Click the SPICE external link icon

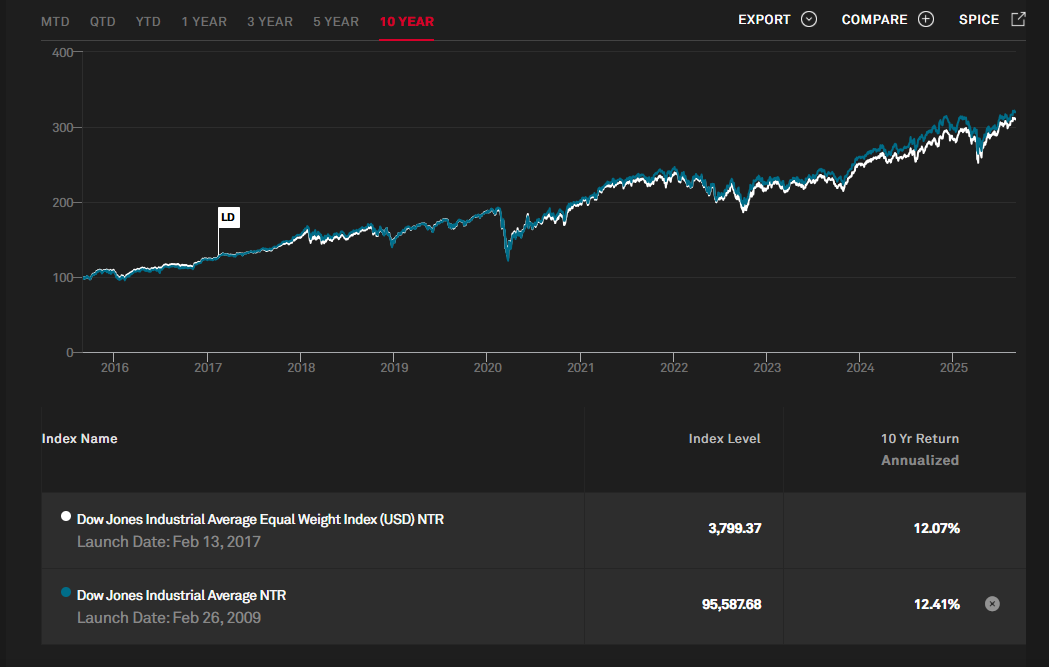point(1018,19)
